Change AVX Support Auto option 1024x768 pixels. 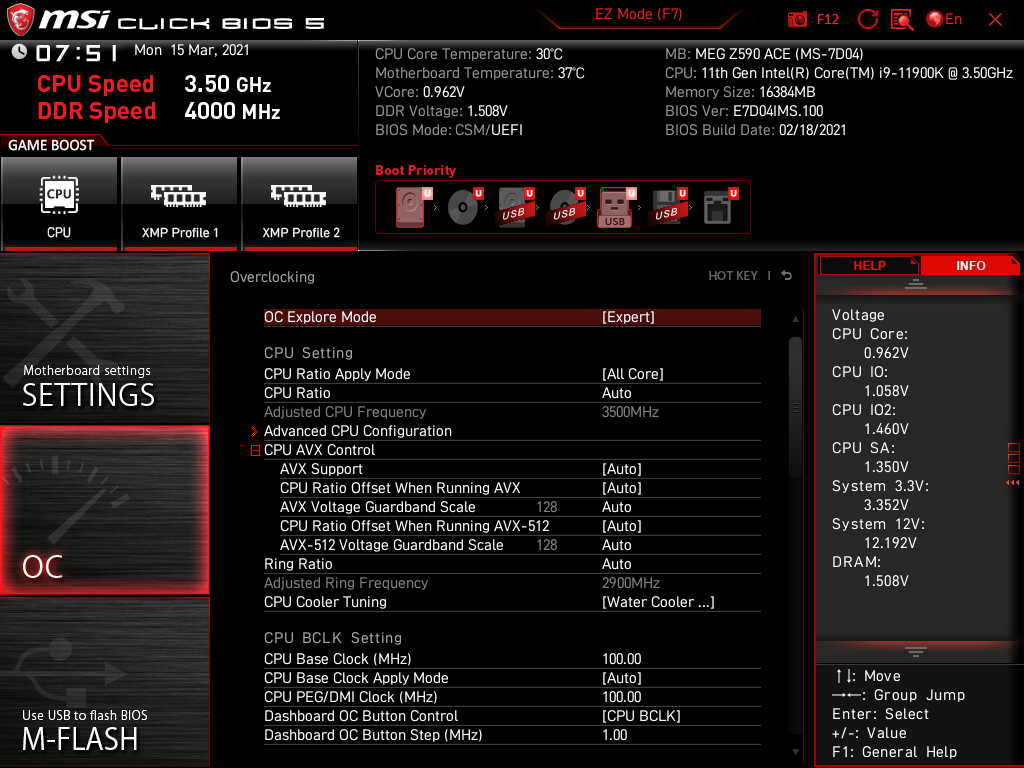tap(622, 469)
